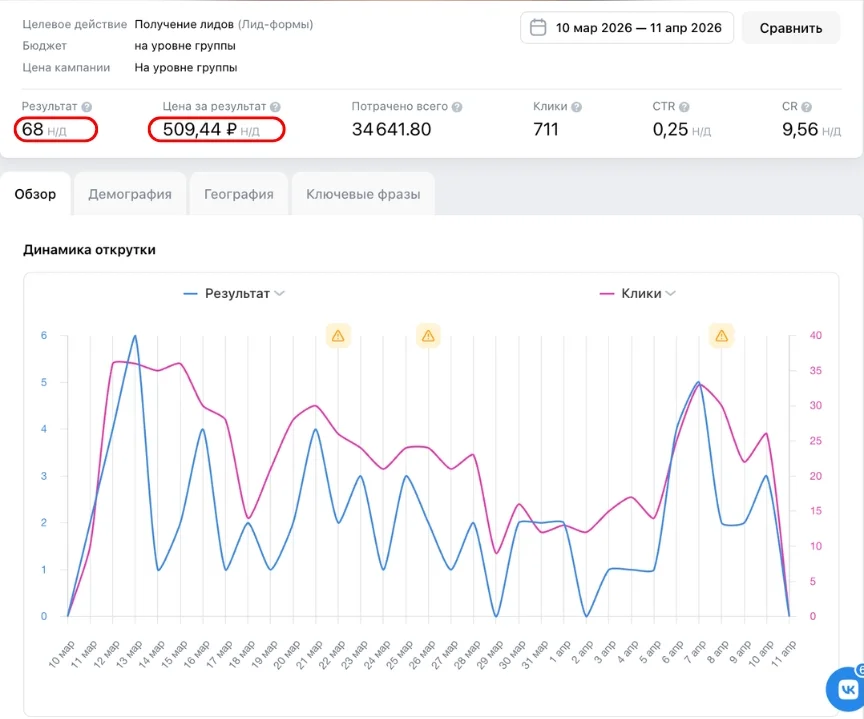Click the question mark next to CR
The width and height of the screenshot is (864, 719).
806,107
